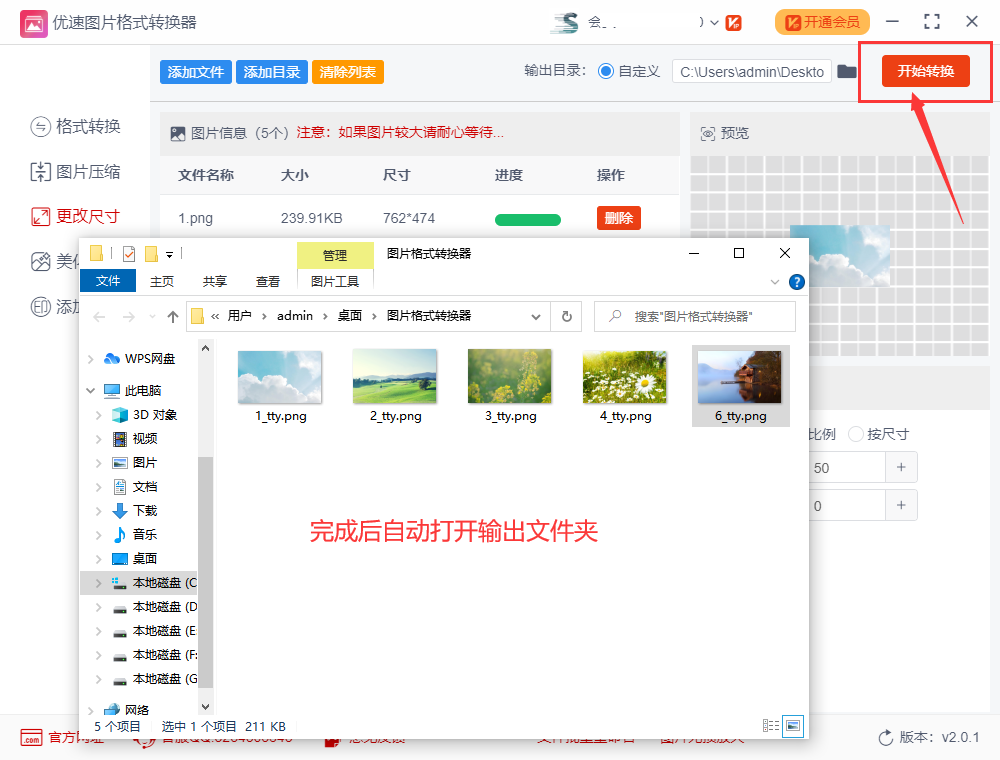Click the 开通会员 membership button
This screenshot has width=1000, height=760.
(822, 21)
